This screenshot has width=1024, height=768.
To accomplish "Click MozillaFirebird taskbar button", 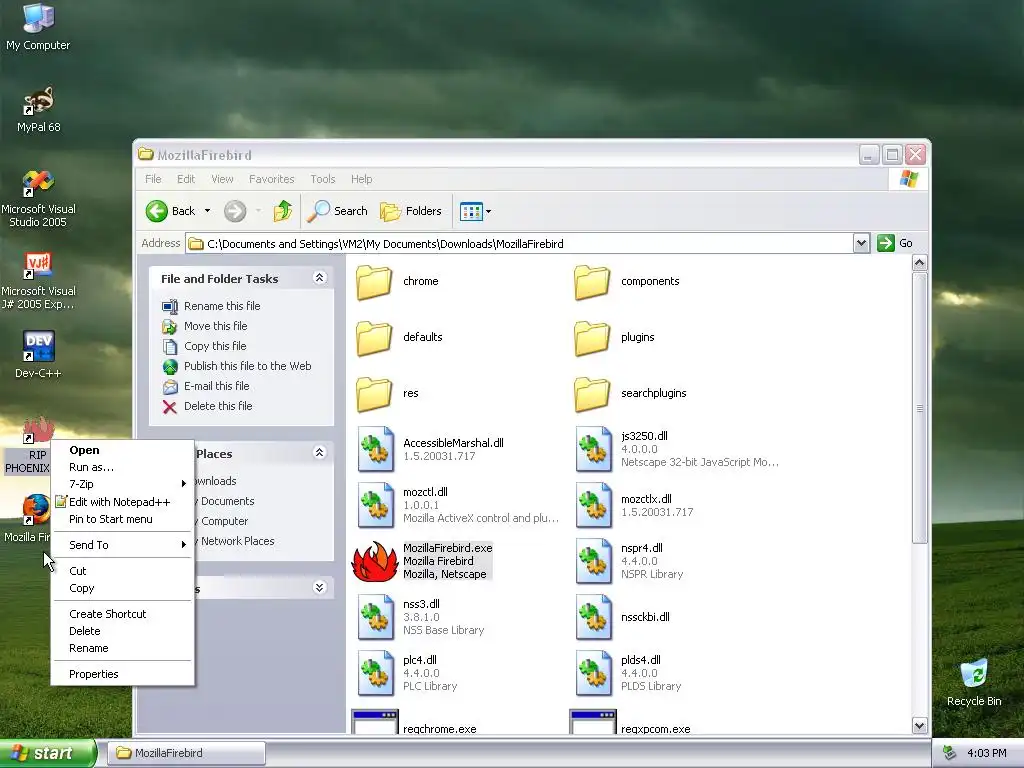I will pyautogui.click(x=186, y=753).
